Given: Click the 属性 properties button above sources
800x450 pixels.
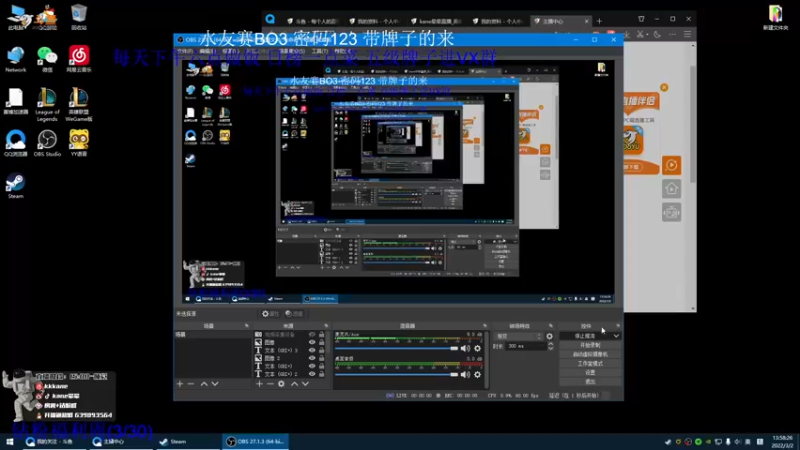Looking at the screenshot, I should coord(270,314).
